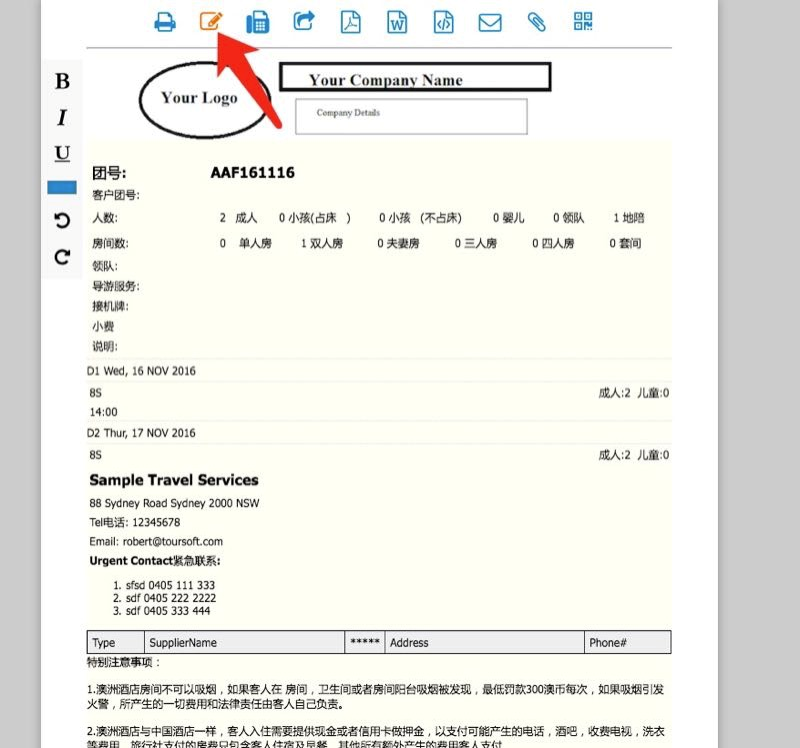
Task: Click the orange edit pencil icon
Action: point(210,21)
